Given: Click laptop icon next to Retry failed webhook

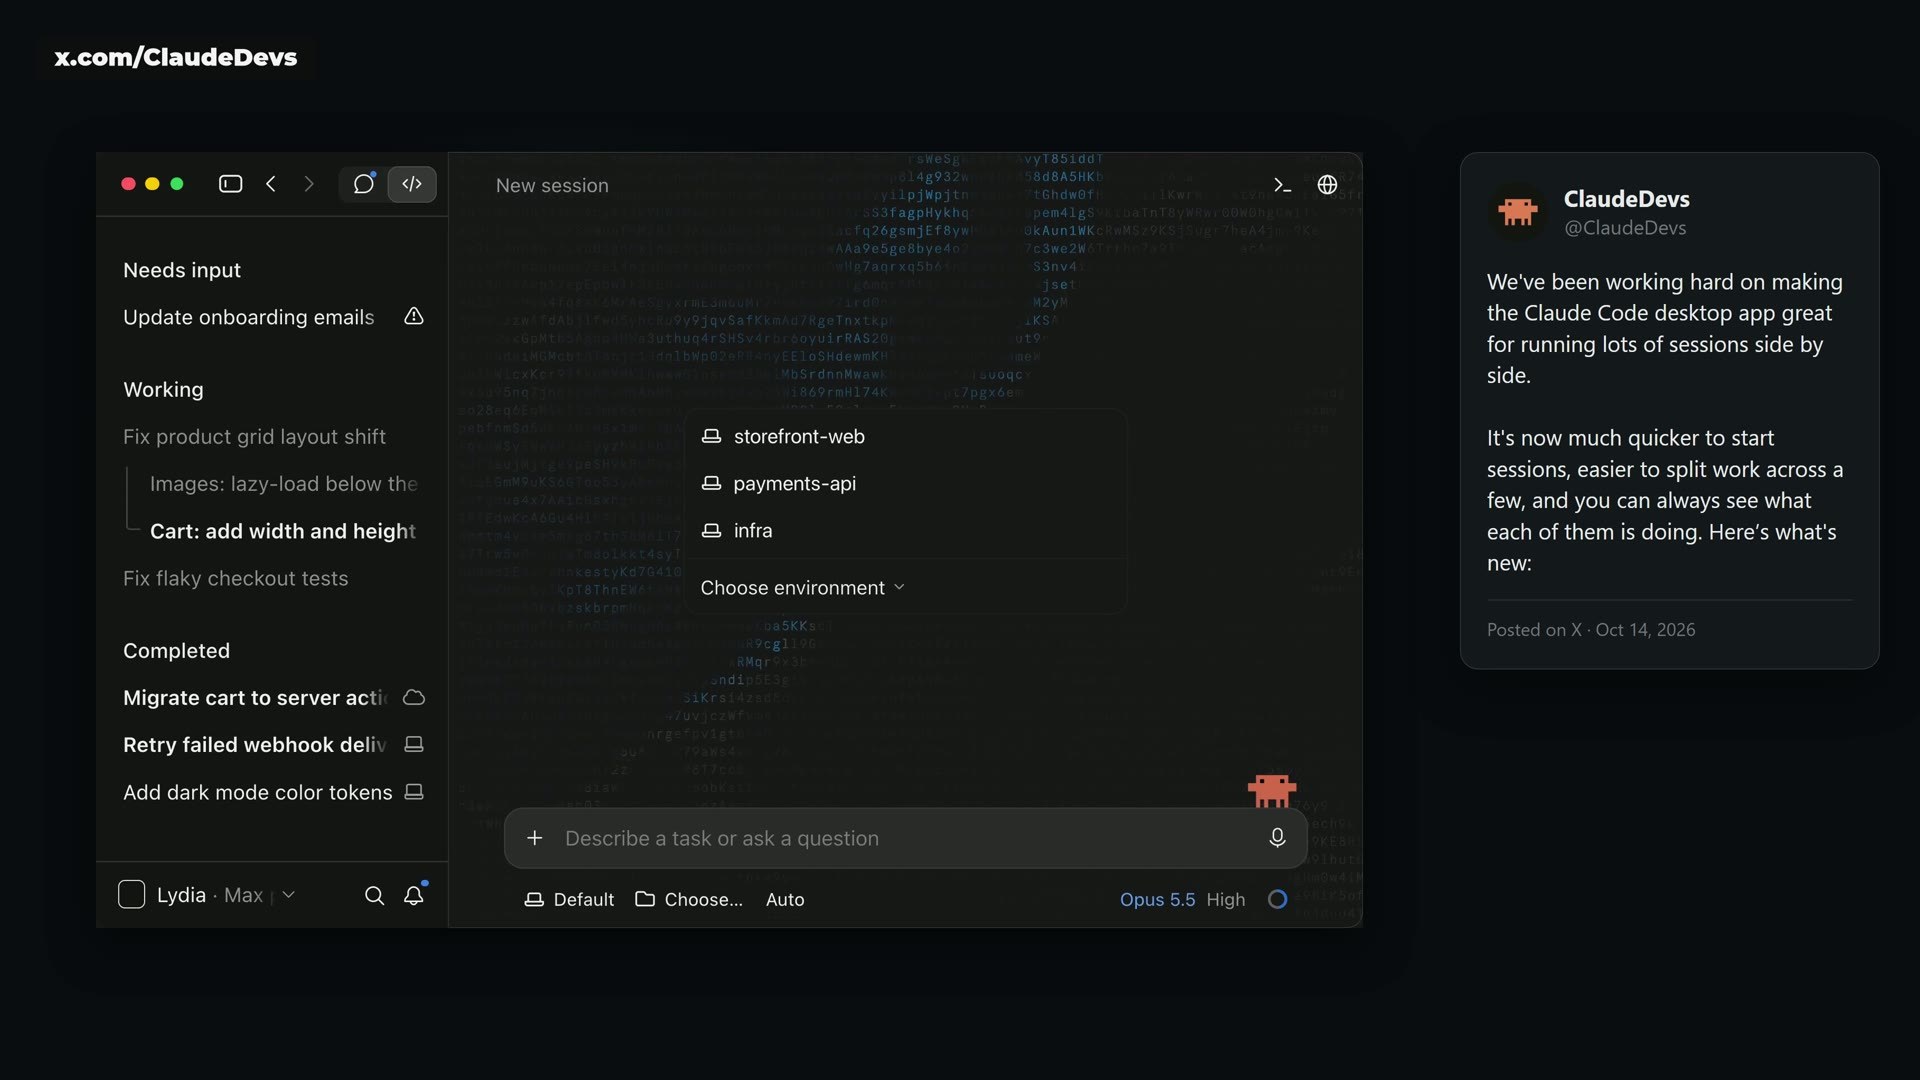Looking at the screenshot, I should pyautogui.click(x=414, y=745).
